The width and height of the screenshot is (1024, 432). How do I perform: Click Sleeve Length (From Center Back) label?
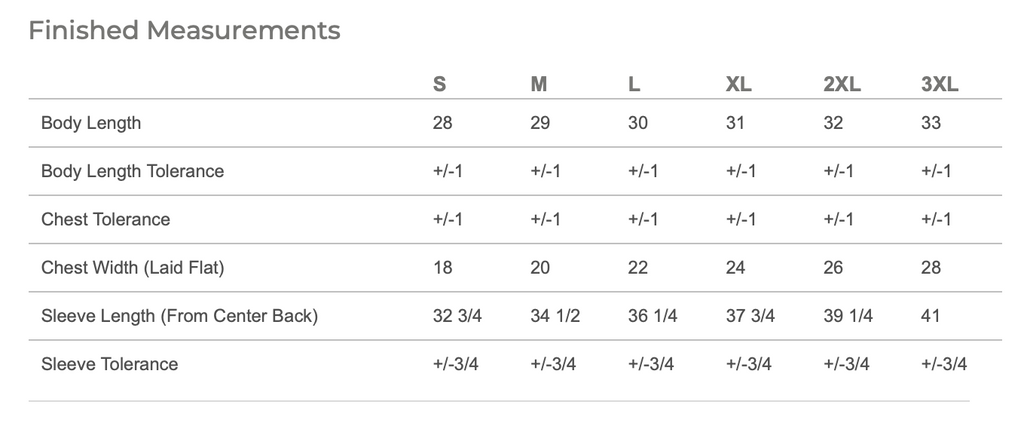(x=180, y=316)
